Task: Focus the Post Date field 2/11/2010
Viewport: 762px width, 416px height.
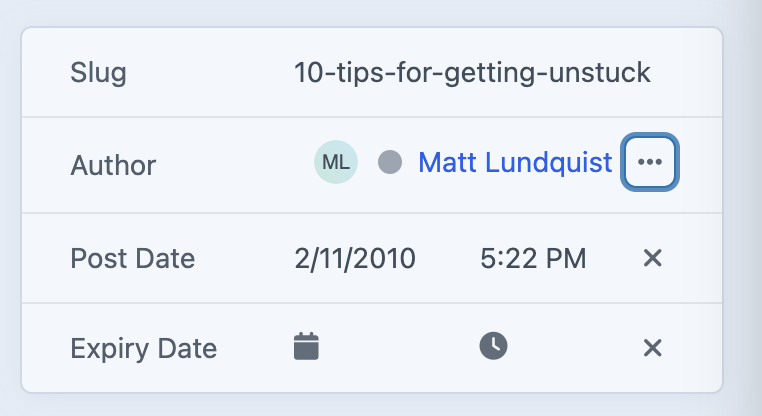Action: click(355, 258)
